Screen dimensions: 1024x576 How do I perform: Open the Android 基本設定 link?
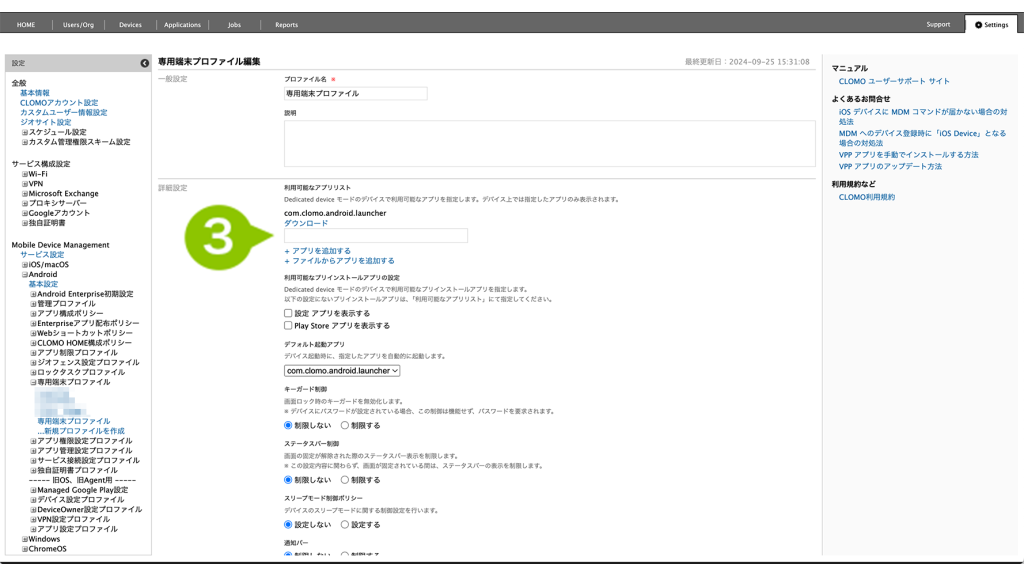[x=43, y=284]
